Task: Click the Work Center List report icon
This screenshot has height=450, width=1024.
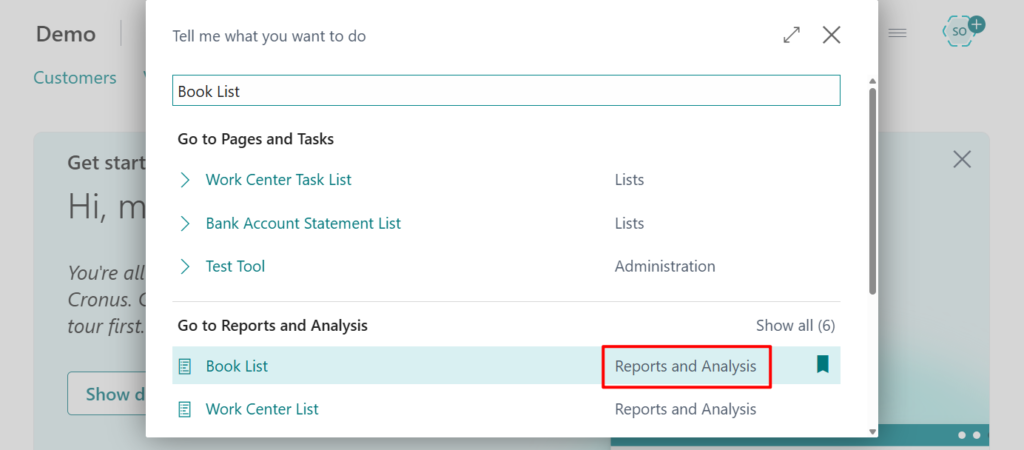Action: (x=185, y=410)
